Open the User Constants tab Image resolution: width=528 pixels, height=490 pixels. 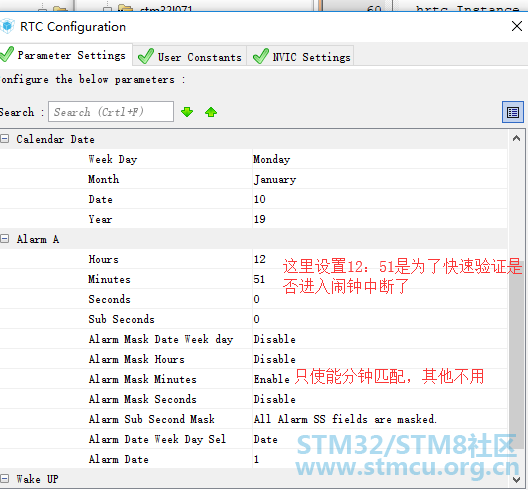click(x=190, y=56)
